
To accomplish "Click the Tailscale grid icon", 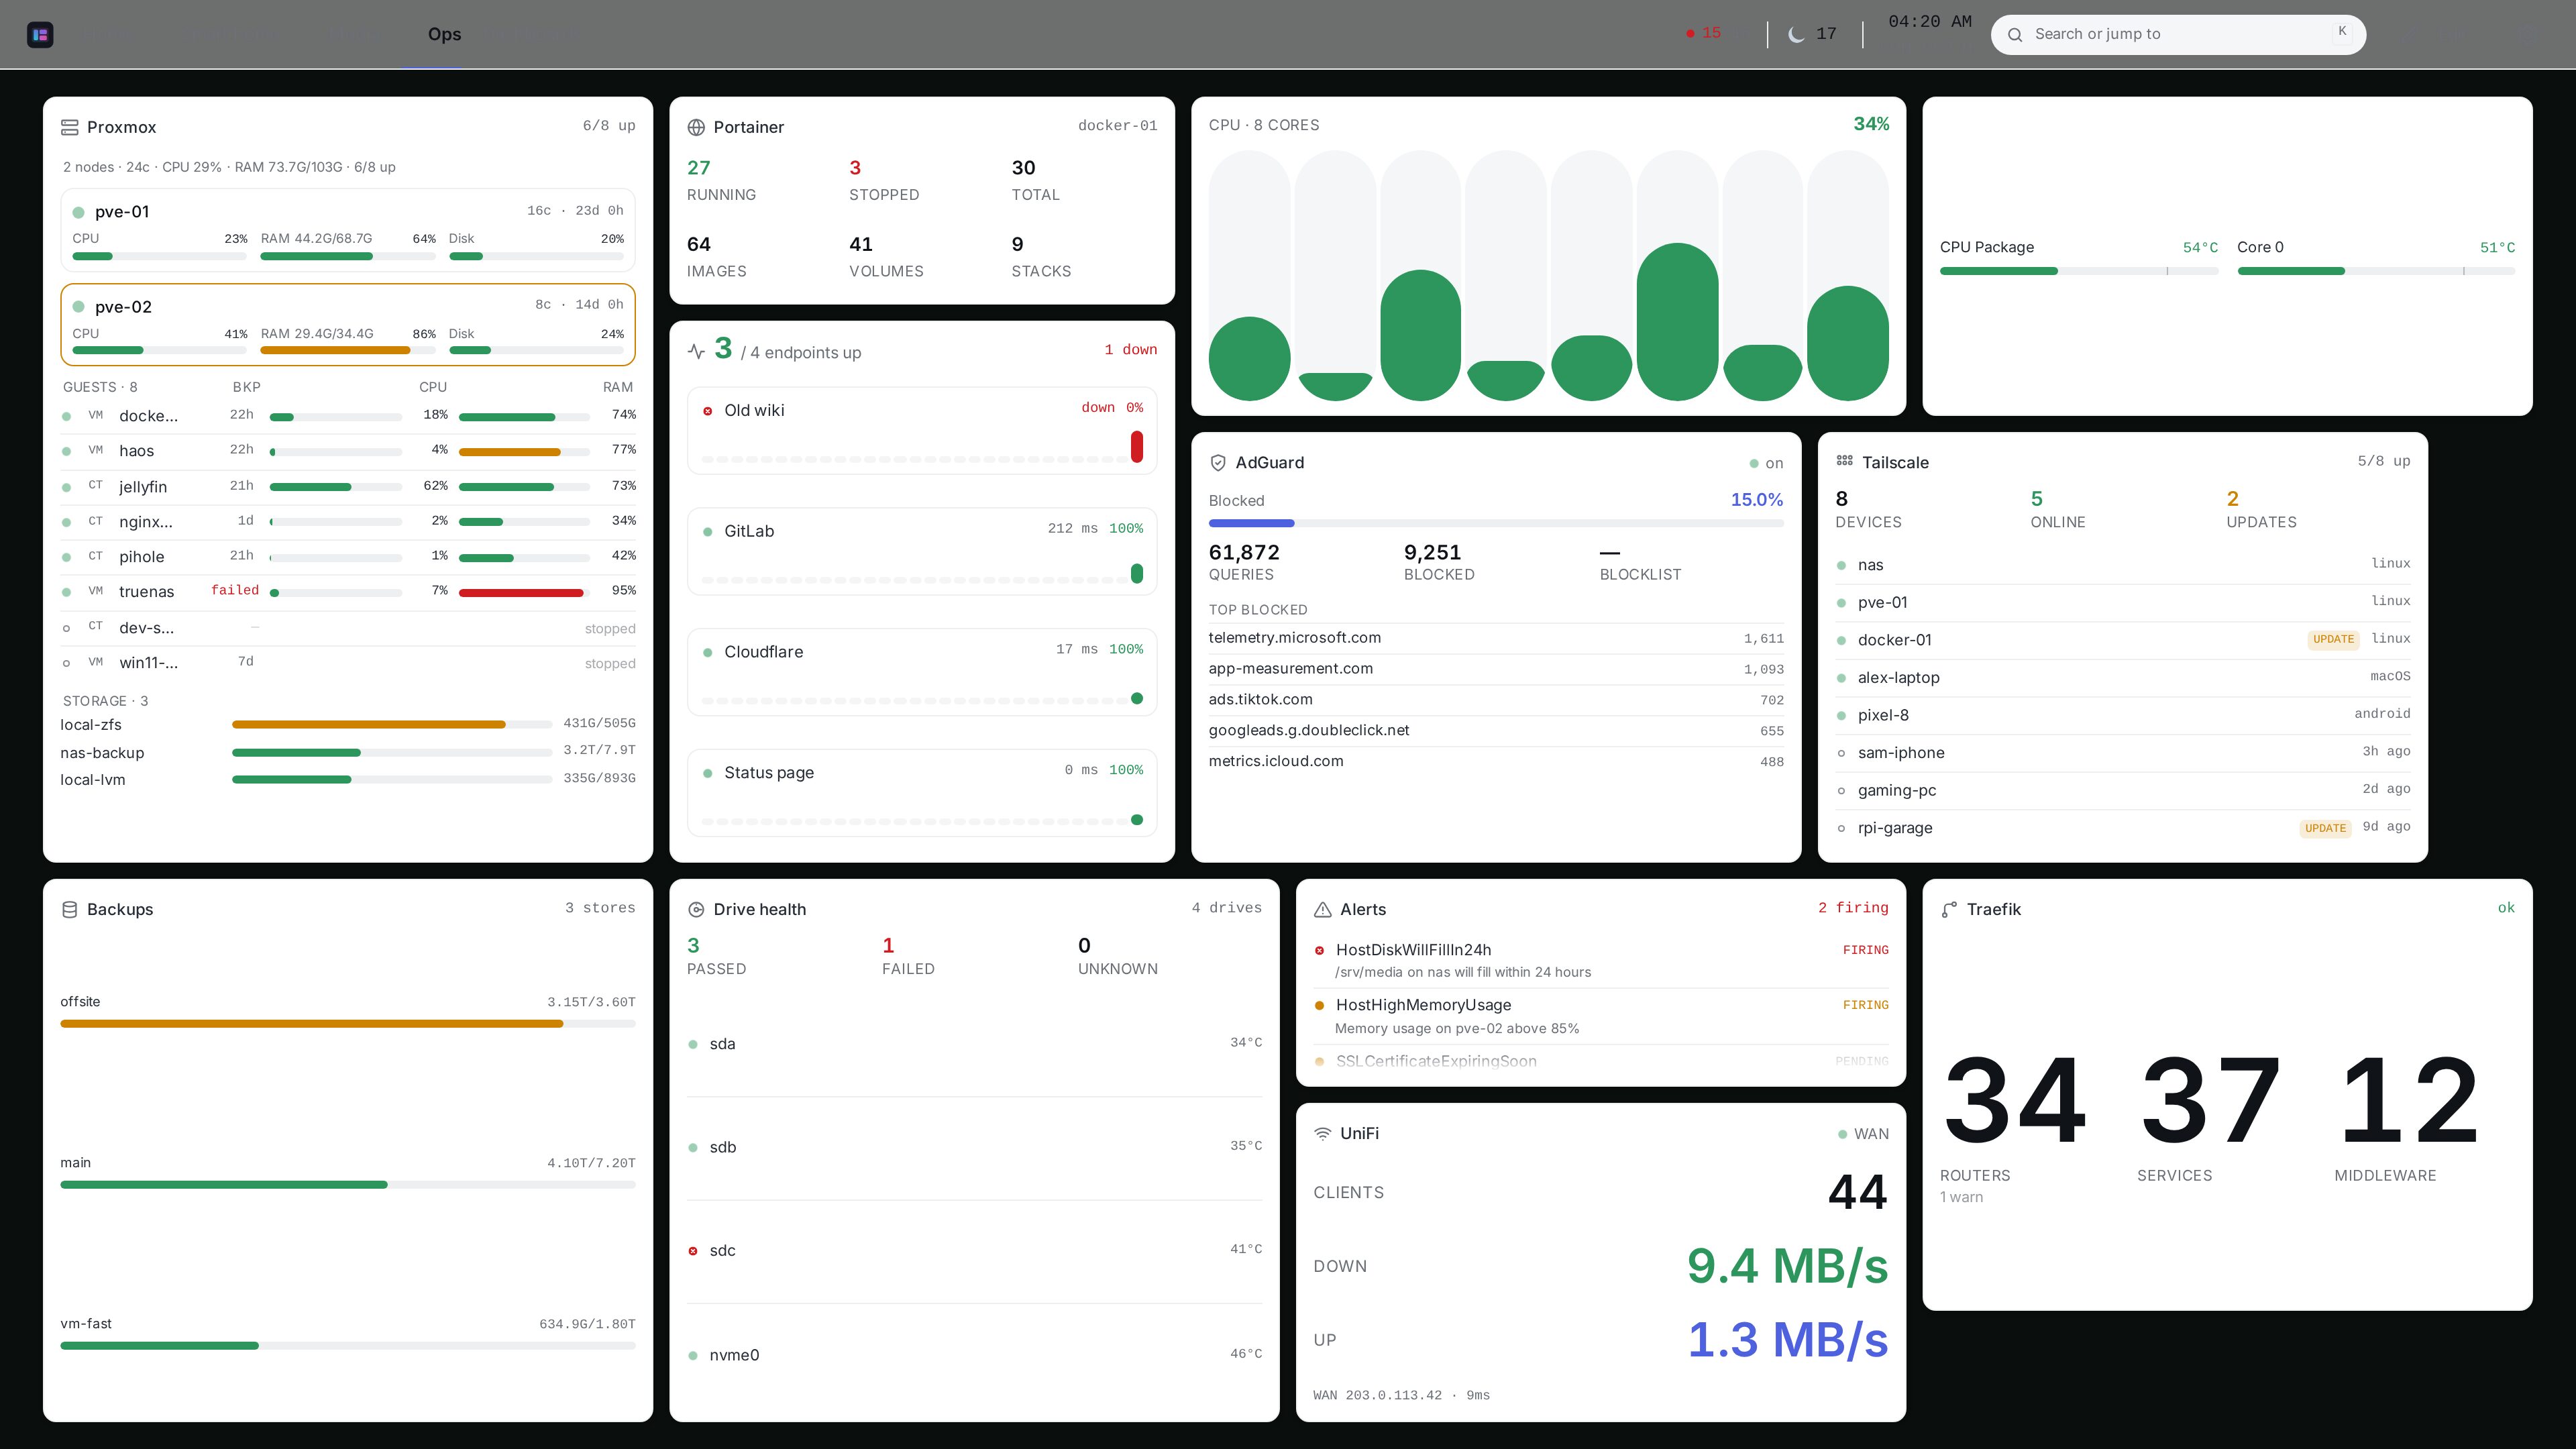I will [x=1844, y=461].
